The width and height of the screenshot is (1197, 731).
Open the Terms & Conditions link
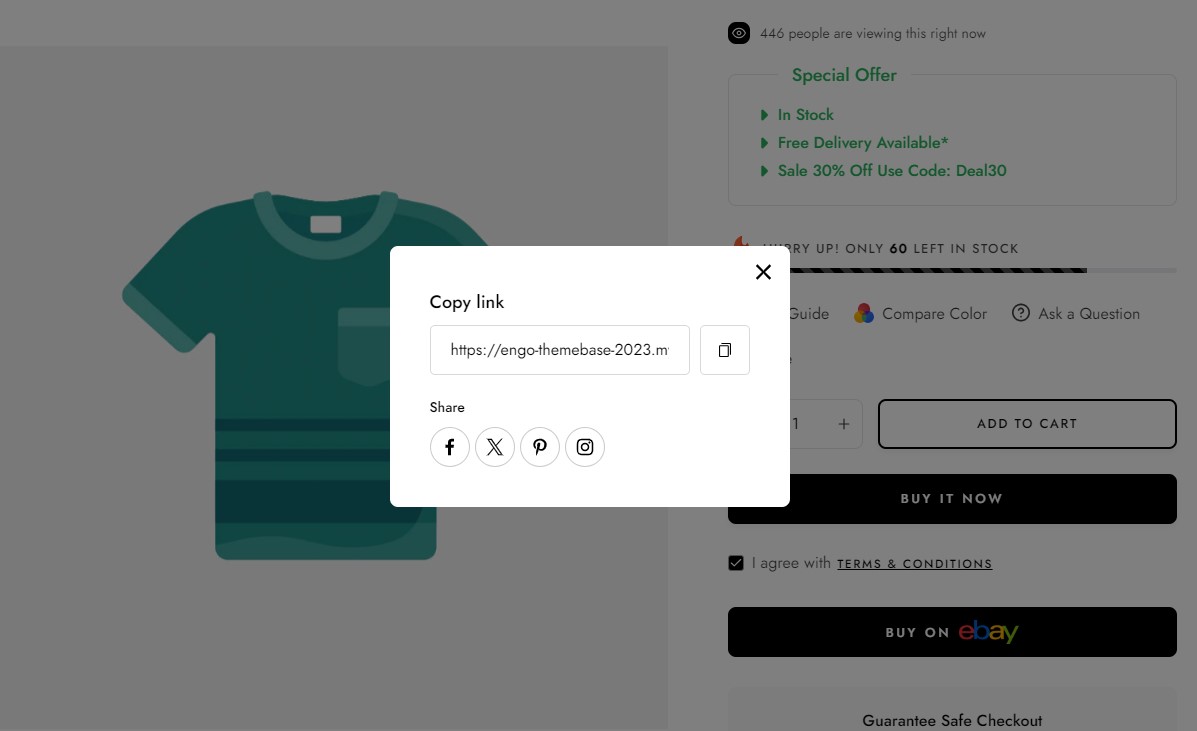[915, 564]
